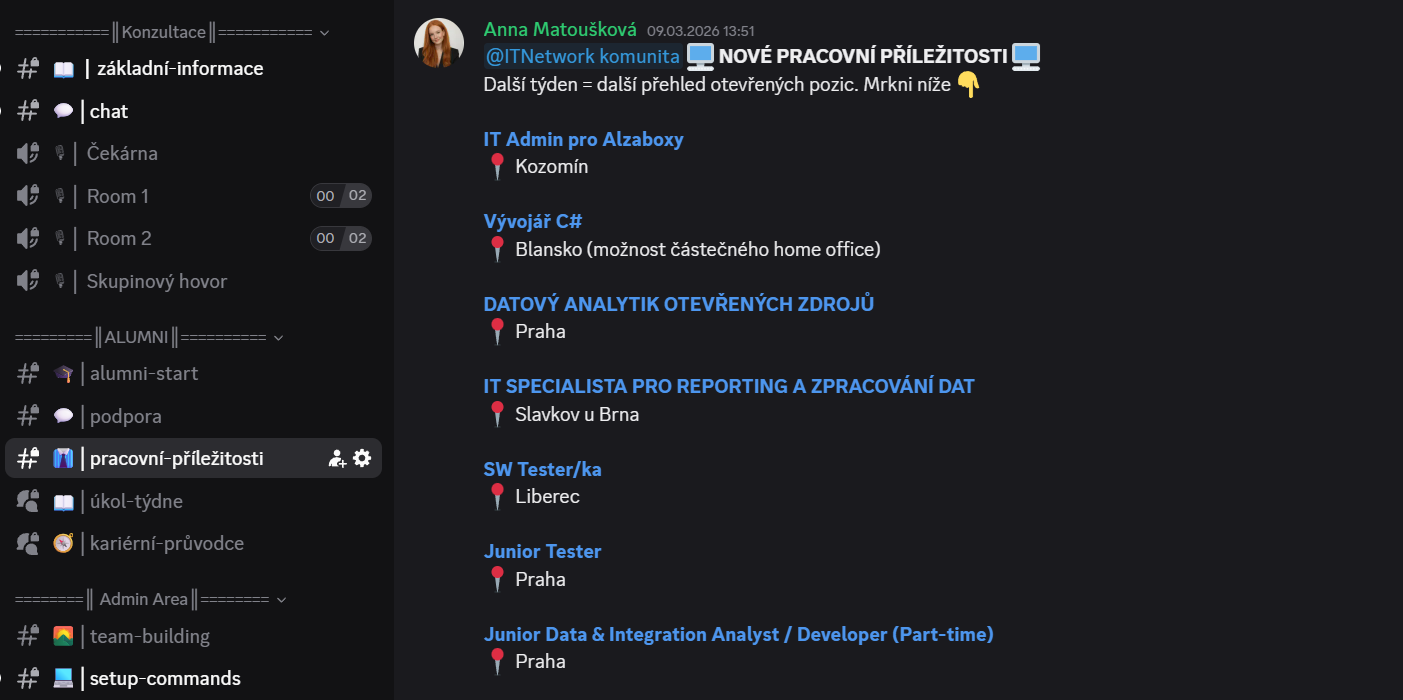Click the @ITNetwork komunita mention
This screenshot has width=1403, height=700.
pyautogui.click(x=582, y=56)
